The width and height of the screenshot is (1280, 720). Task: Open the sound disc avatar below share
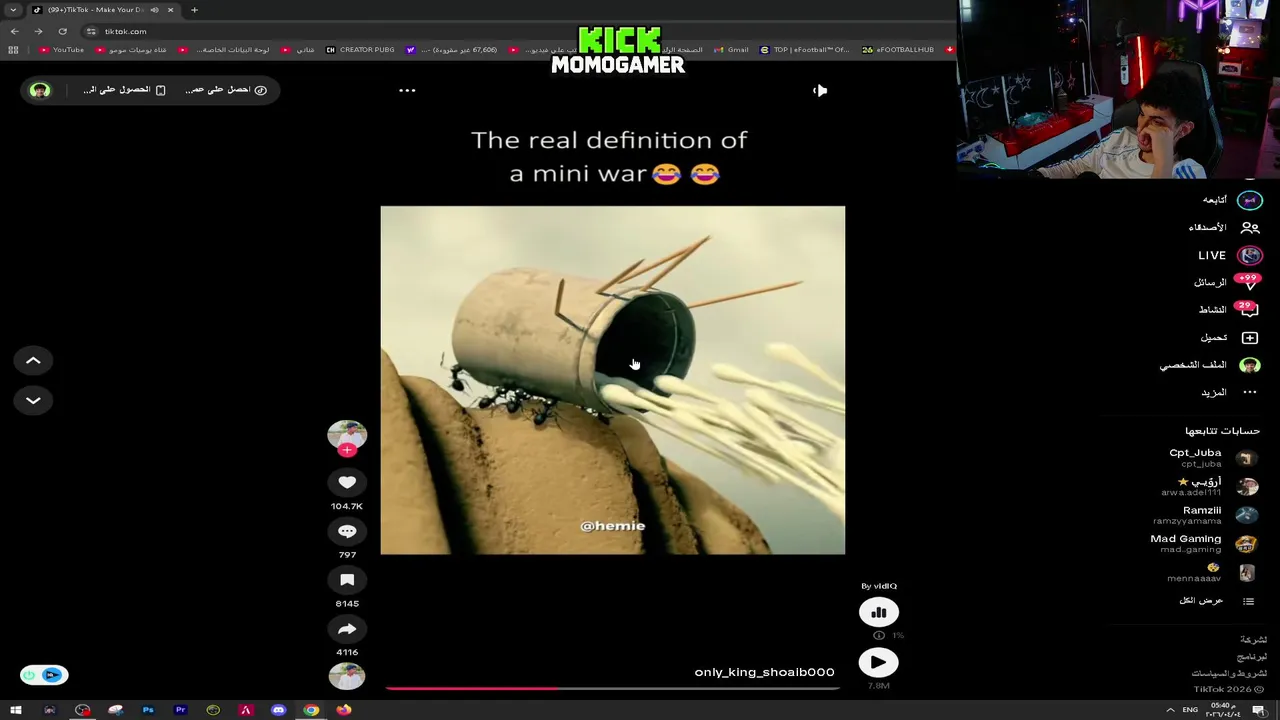pos(347,677)
